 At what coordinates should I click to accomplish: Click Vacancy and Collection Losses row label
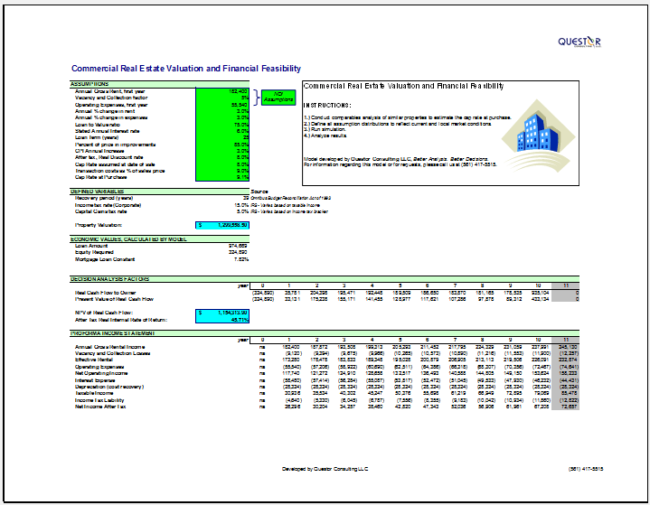coord(112,354)
